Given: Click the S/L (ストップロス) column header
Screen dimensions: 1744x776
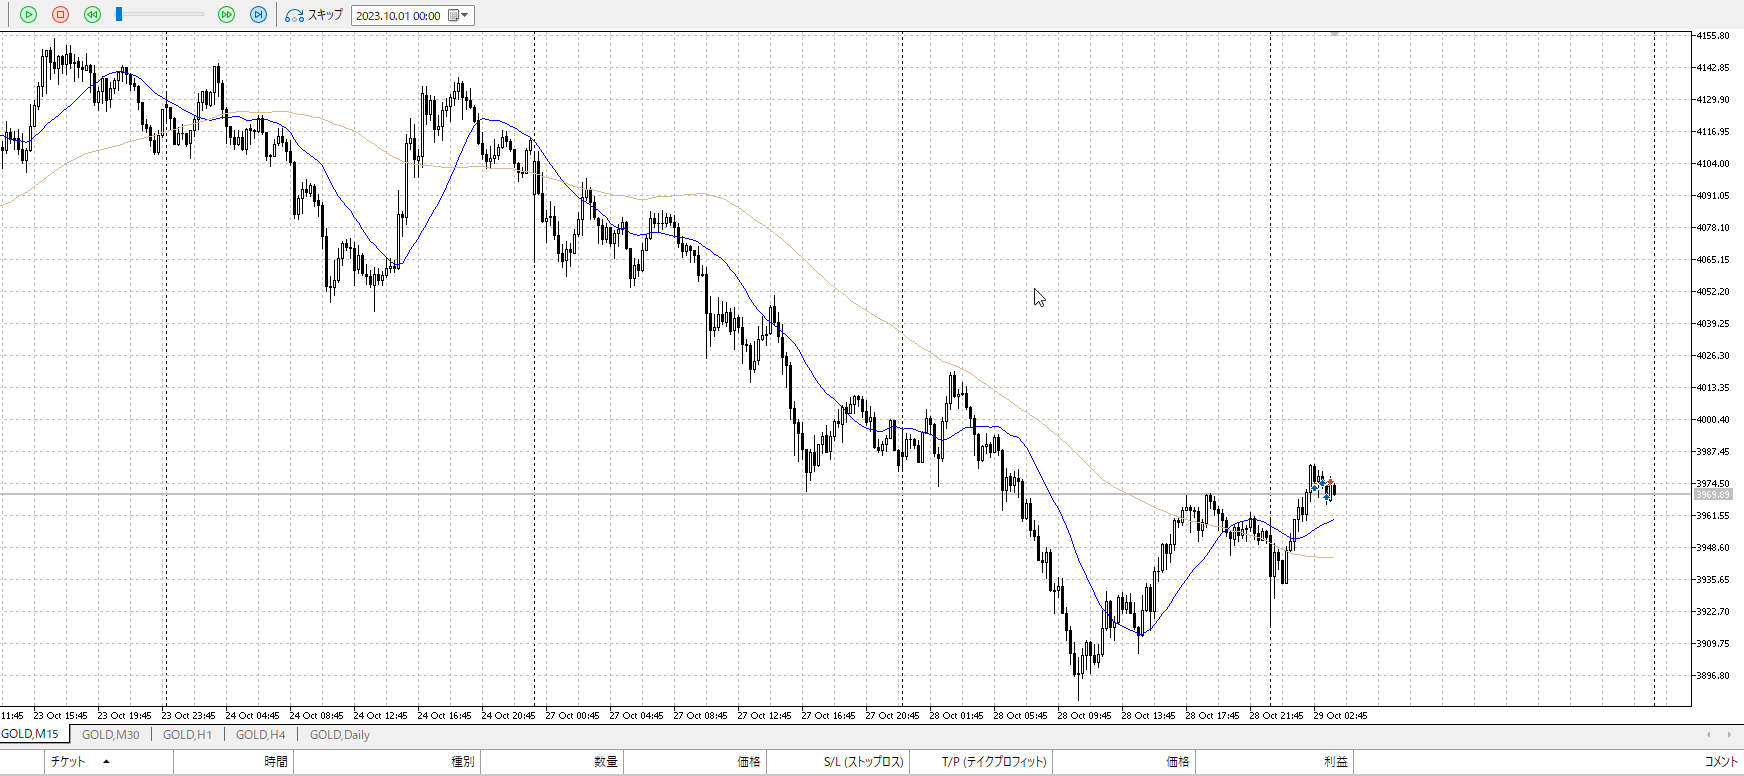Looking at the screenshot, I should coord(863,762).
